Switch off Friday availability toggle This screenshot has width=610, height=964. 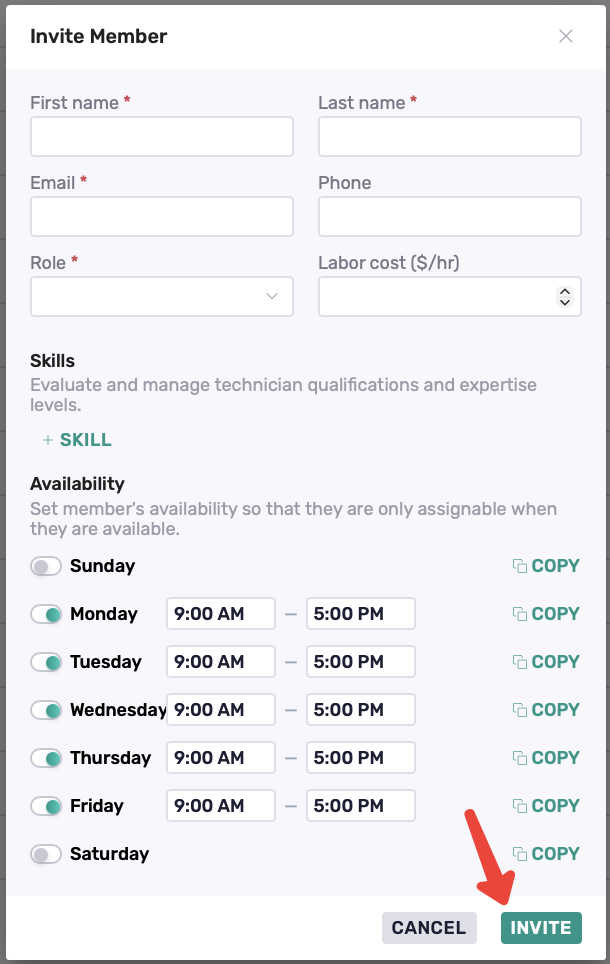coord(46,806)
